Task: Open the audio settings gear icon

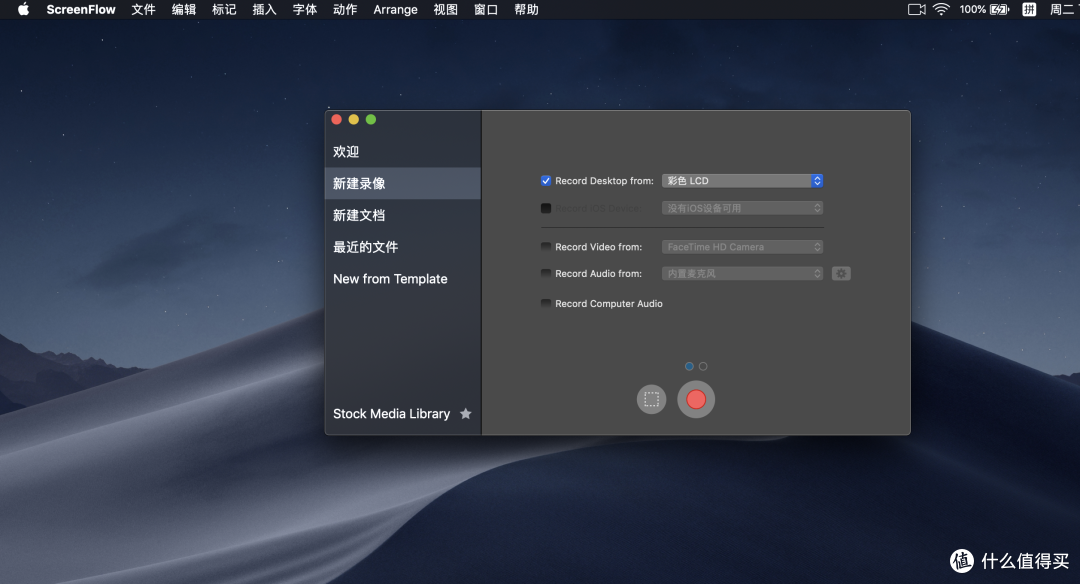Action: (841, 273)
